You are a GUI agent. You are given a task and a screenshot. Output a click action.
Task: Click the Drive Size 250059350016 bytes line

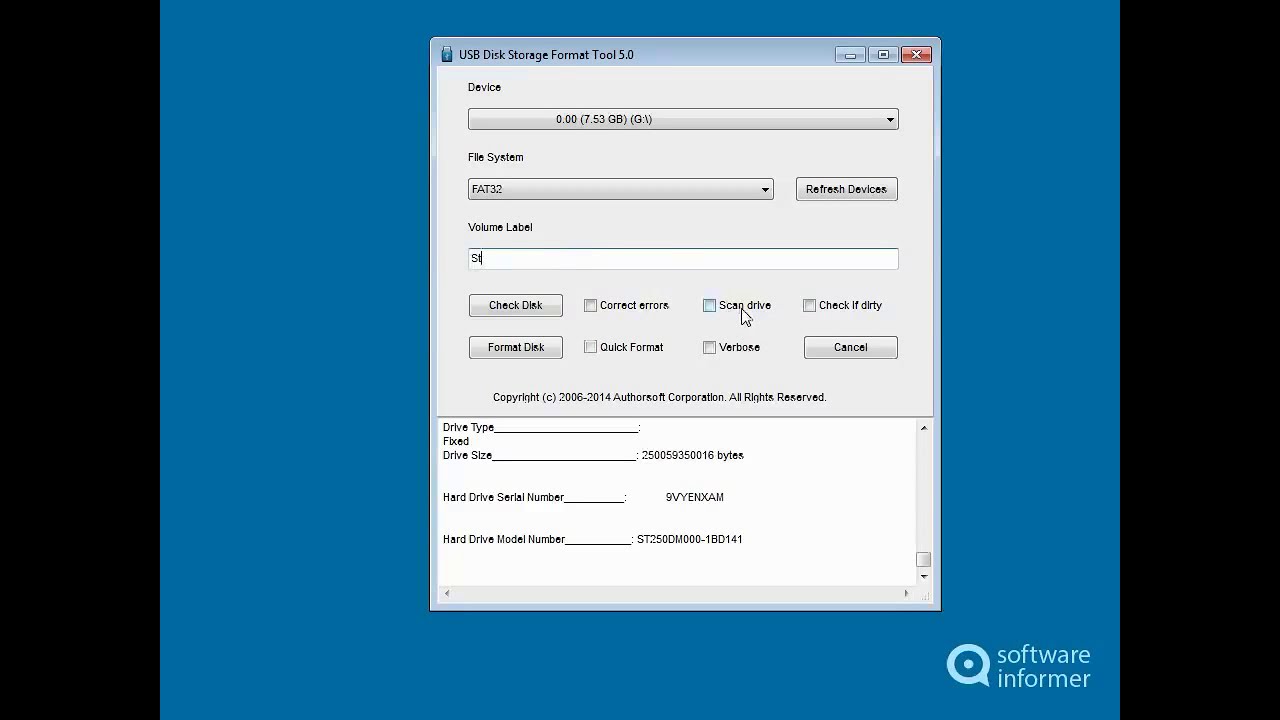[593, 455]
